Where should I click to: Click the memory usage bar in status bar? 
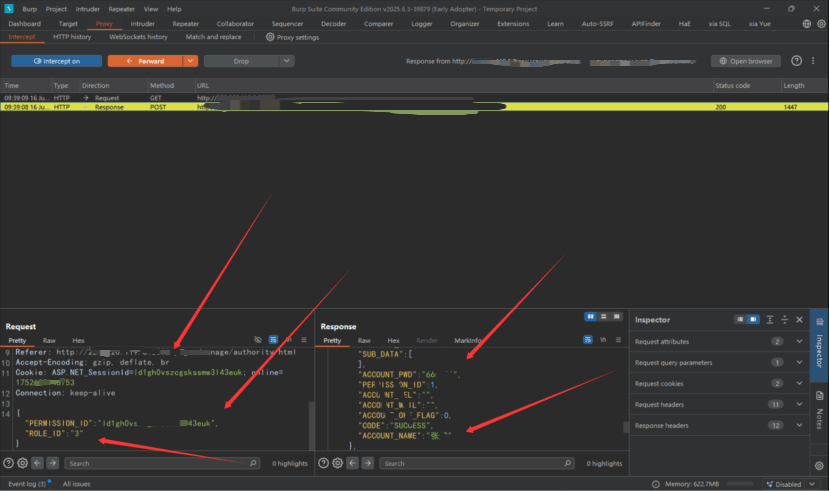click(740, 484)
